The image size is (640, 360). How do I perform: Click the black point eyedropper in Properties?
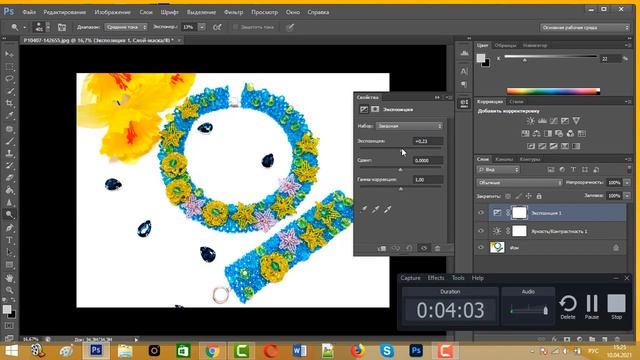(x=363, y=209)
